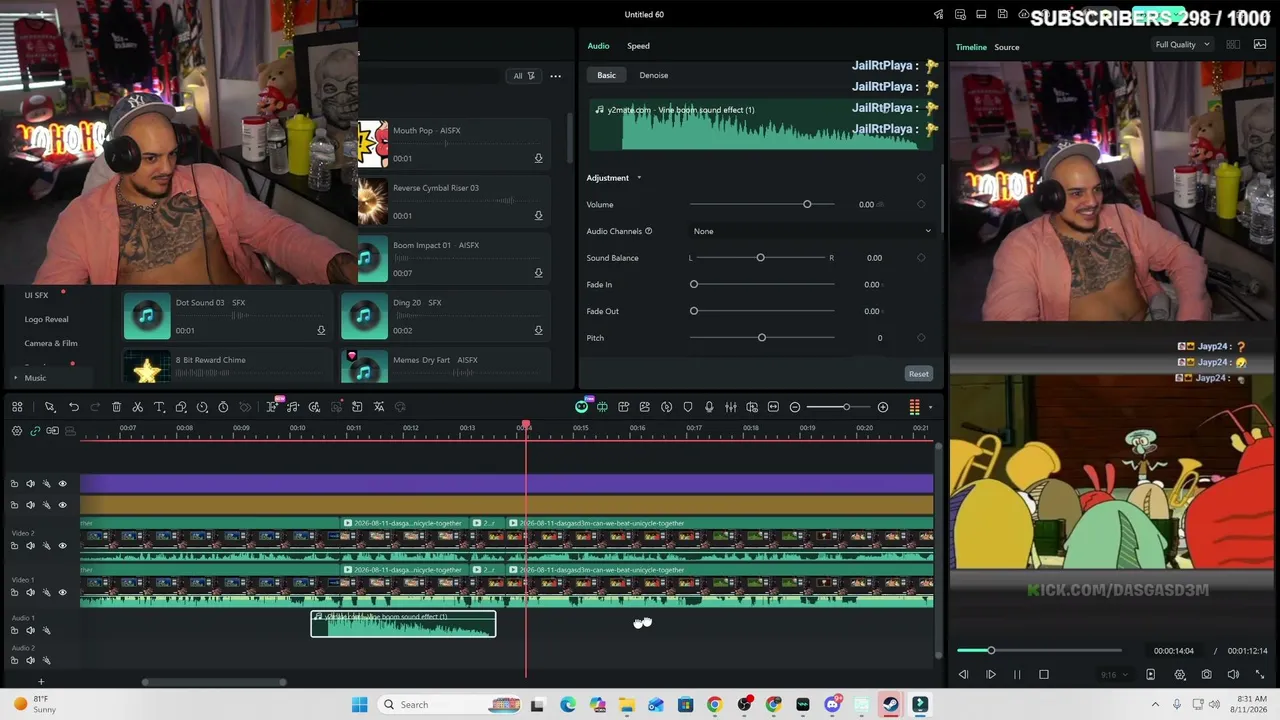Select the Basic sub-tab
The width and height of the screenshot is (1280, 720).
(607, 75)
